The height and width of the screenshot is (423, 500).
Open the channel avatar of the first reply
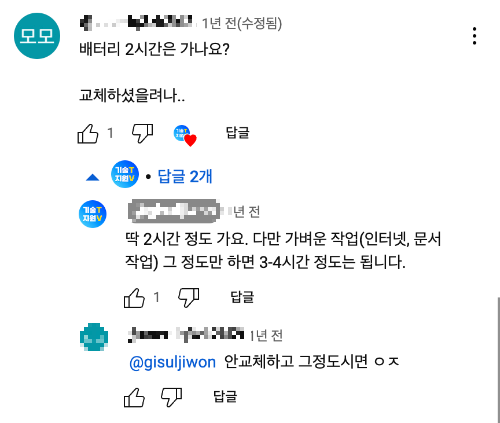tap(93, 214)
